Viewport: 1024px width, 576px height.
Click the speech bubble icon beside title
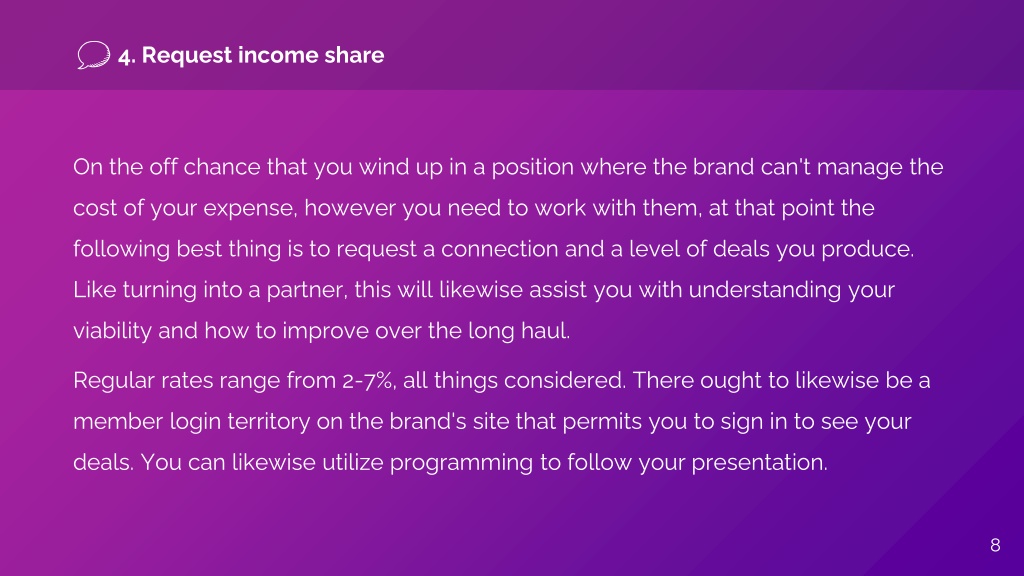click(x=93, y=55)
